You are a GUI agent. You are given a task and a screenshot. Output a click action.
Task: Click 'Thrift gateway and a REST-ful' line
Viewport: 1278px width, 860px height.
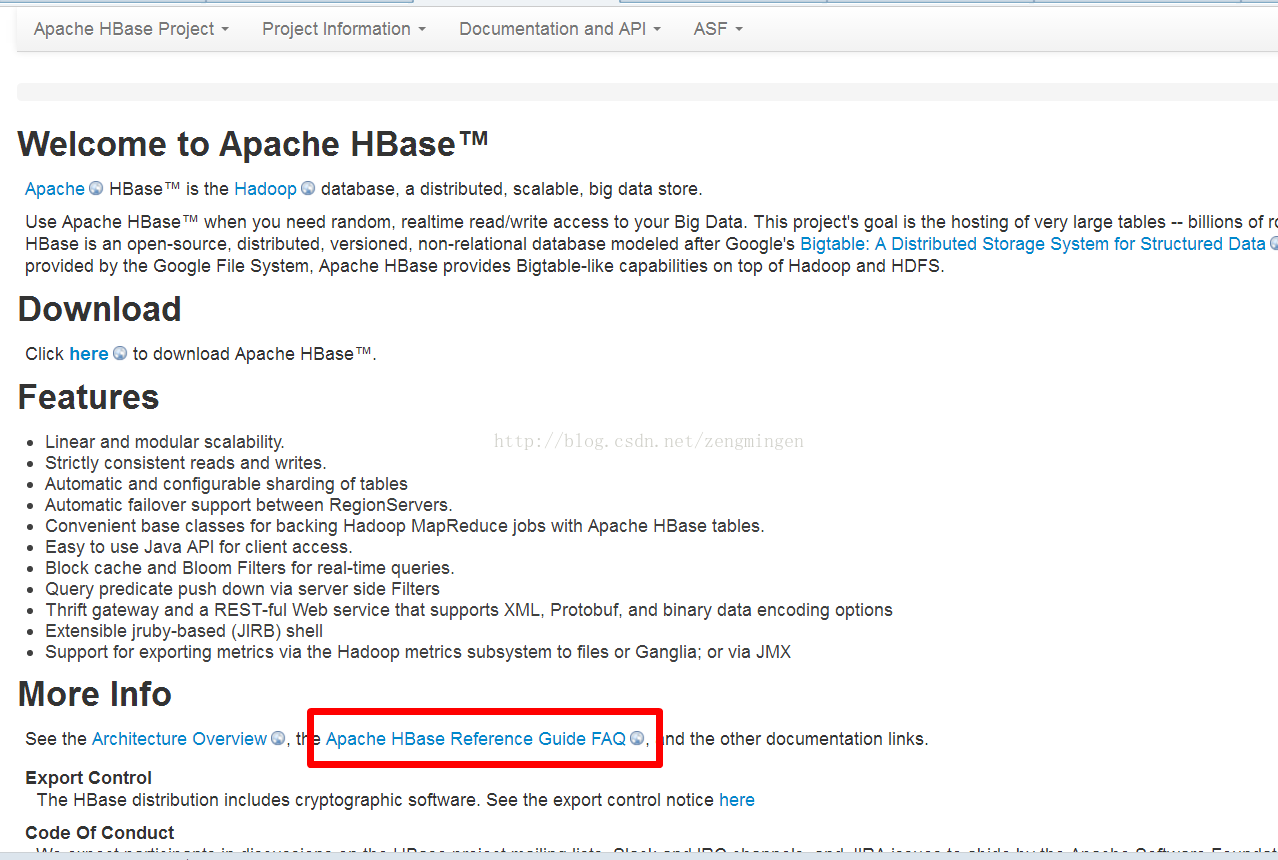469,610
